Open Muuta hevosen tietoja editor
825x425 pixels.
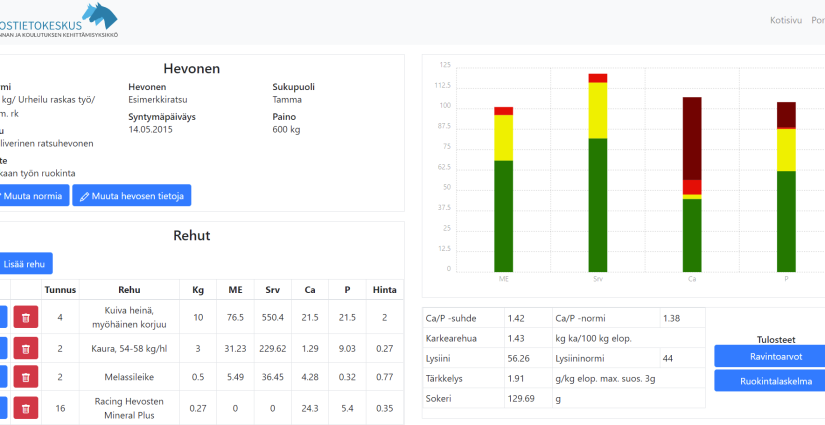[132, 195]
